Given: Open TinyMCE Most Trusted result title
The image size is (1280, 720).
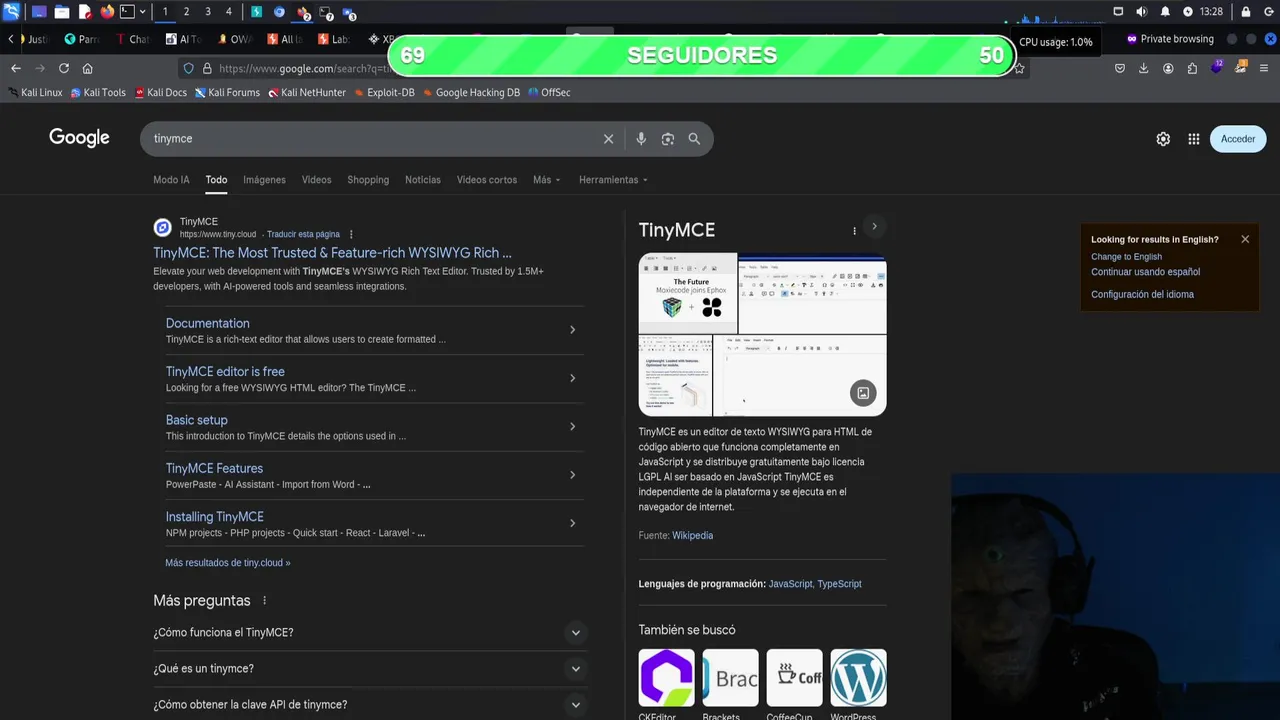Looking at the screenshot, I should 332,253.
